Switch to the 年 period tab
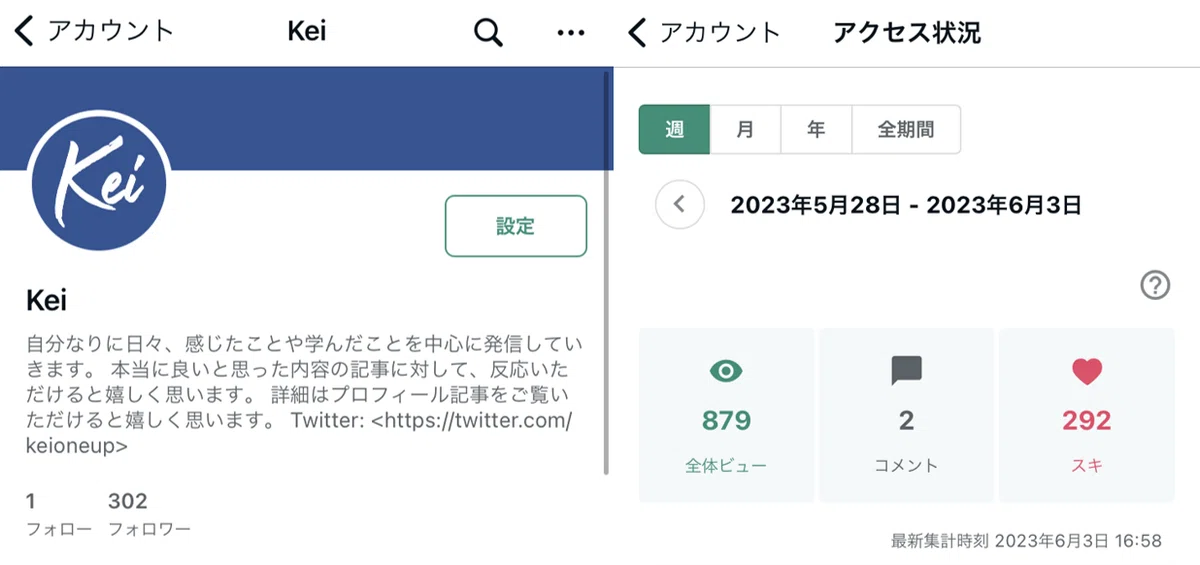Viewport: 1200px width, 565px height. pos(816,130)
